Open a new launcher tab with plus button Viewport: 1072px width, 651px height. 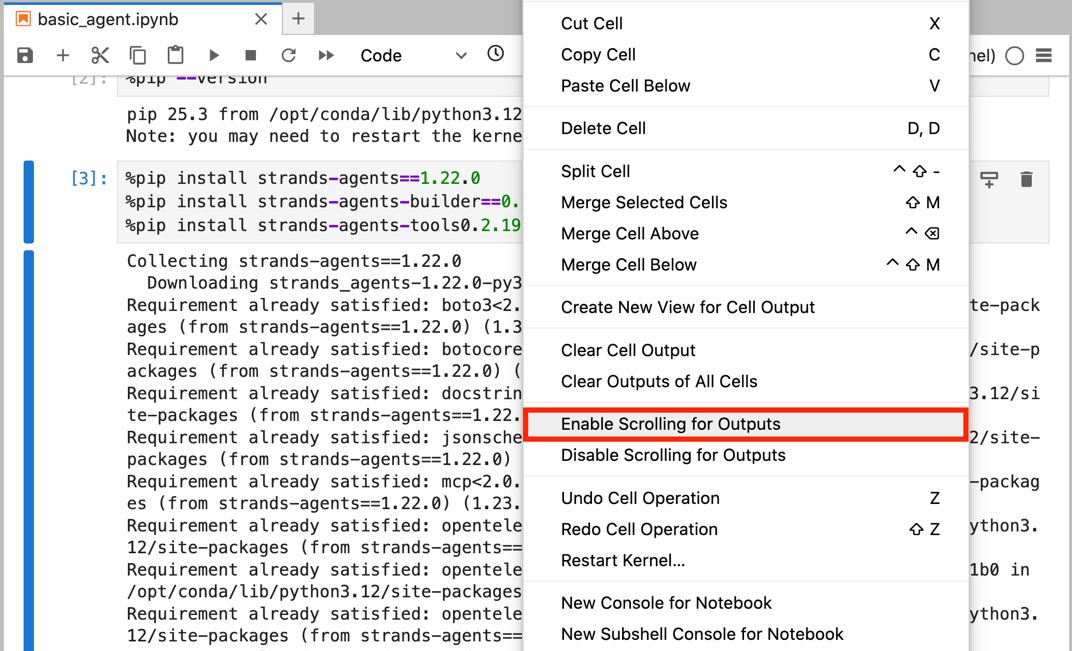tap(298, 18)
